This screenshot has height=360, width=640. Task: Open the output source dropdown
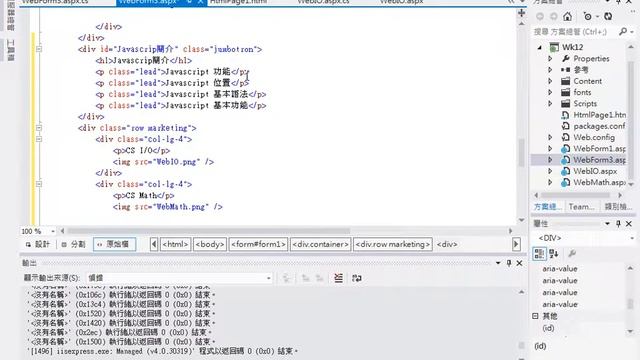[268, 278]
